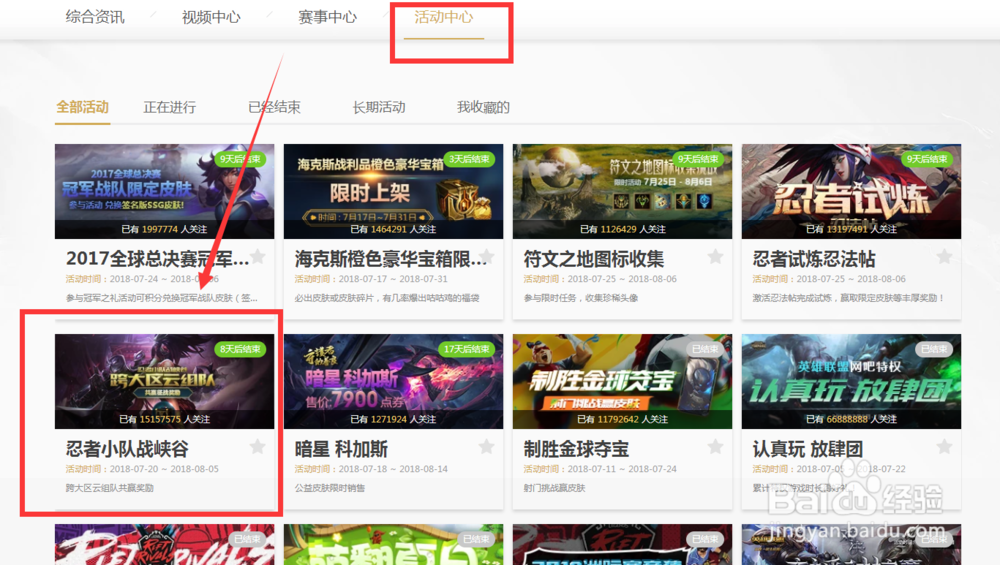1000x565 pixels.
Task: Open 认真玩放肆团 banner image
Action: (851, 381)
